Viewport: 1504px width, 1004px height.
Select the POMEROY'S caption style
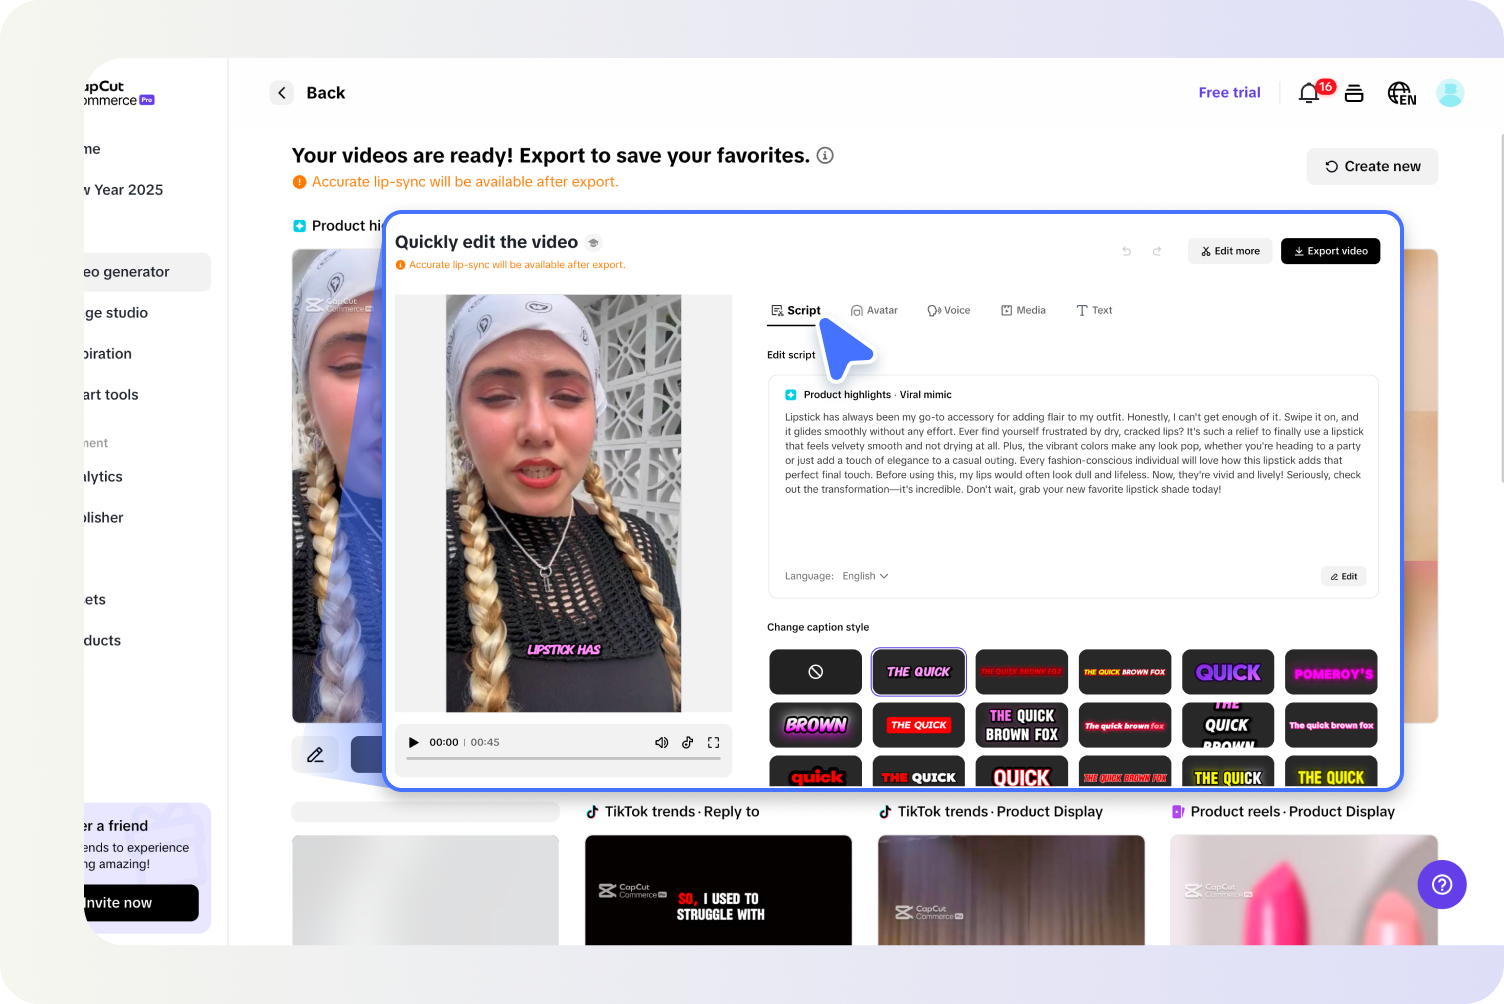1331,671
